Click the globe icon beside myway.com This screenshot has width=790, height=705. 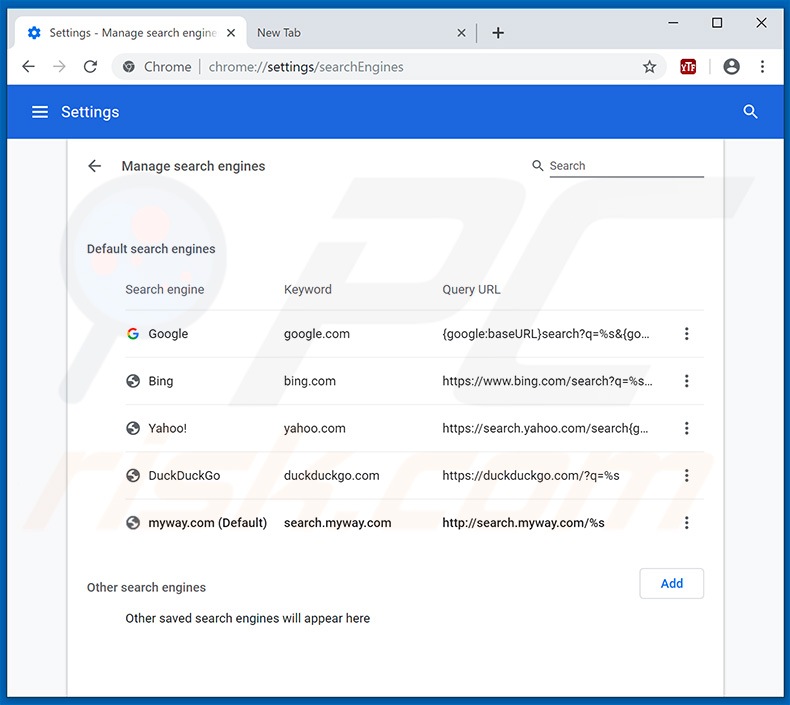[x=133, y=523]
